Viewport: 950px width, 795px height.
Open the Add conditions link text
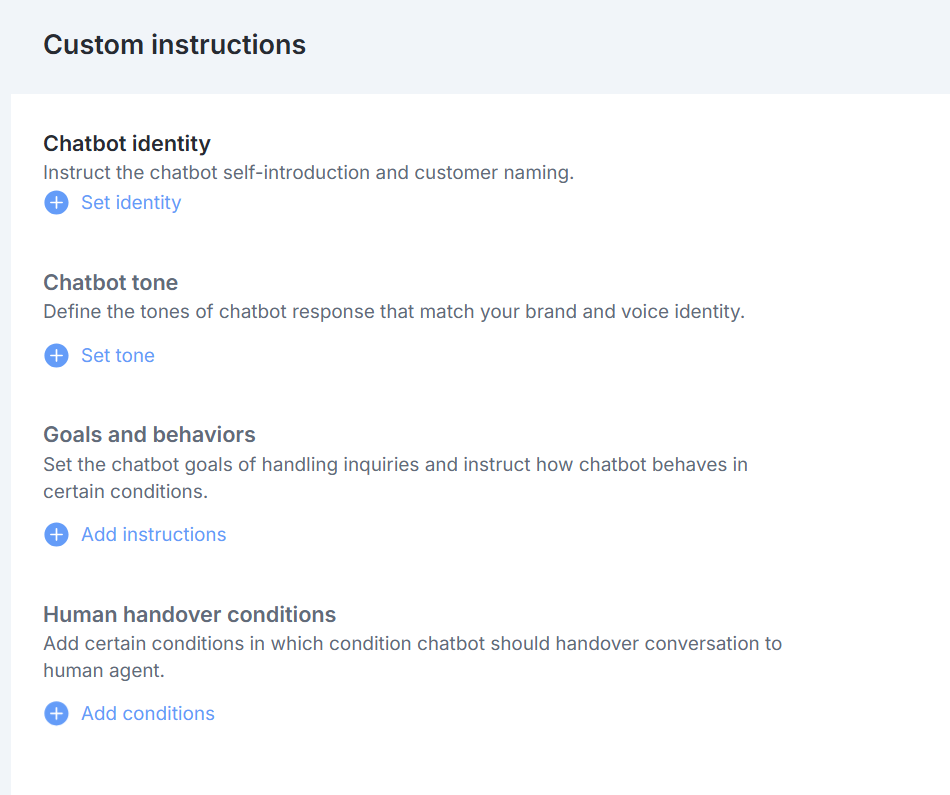tap(148, 714)
